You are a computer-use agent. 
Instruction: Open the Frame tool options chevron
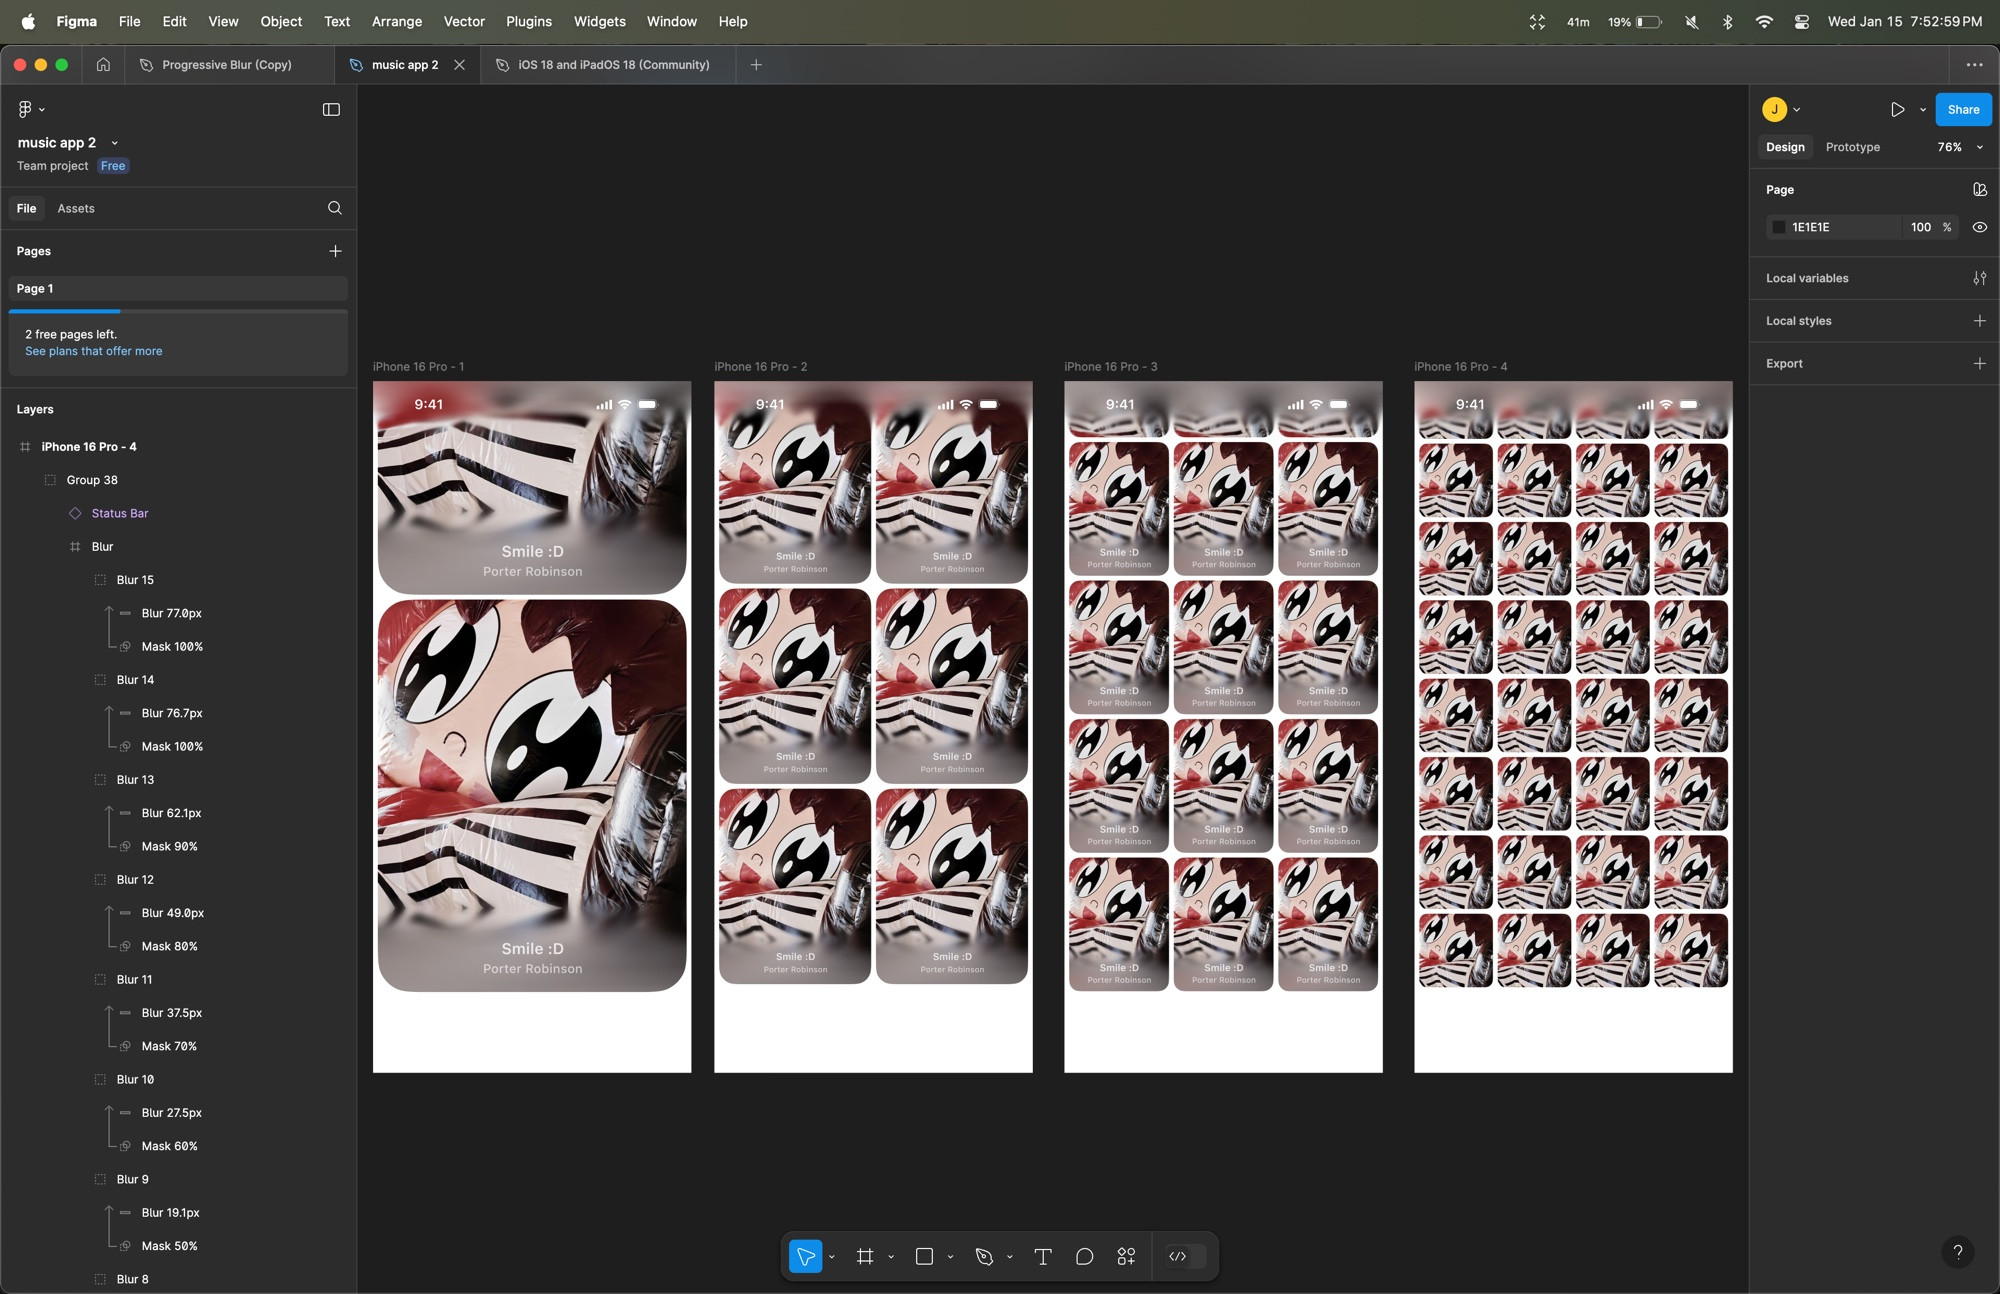[890, 1257]
